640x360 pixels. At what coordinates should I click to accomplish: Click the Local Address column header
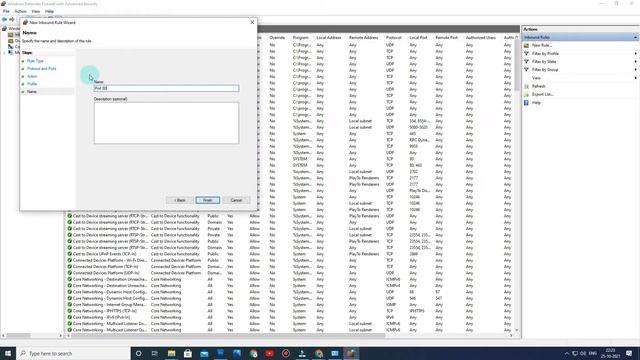329,38
